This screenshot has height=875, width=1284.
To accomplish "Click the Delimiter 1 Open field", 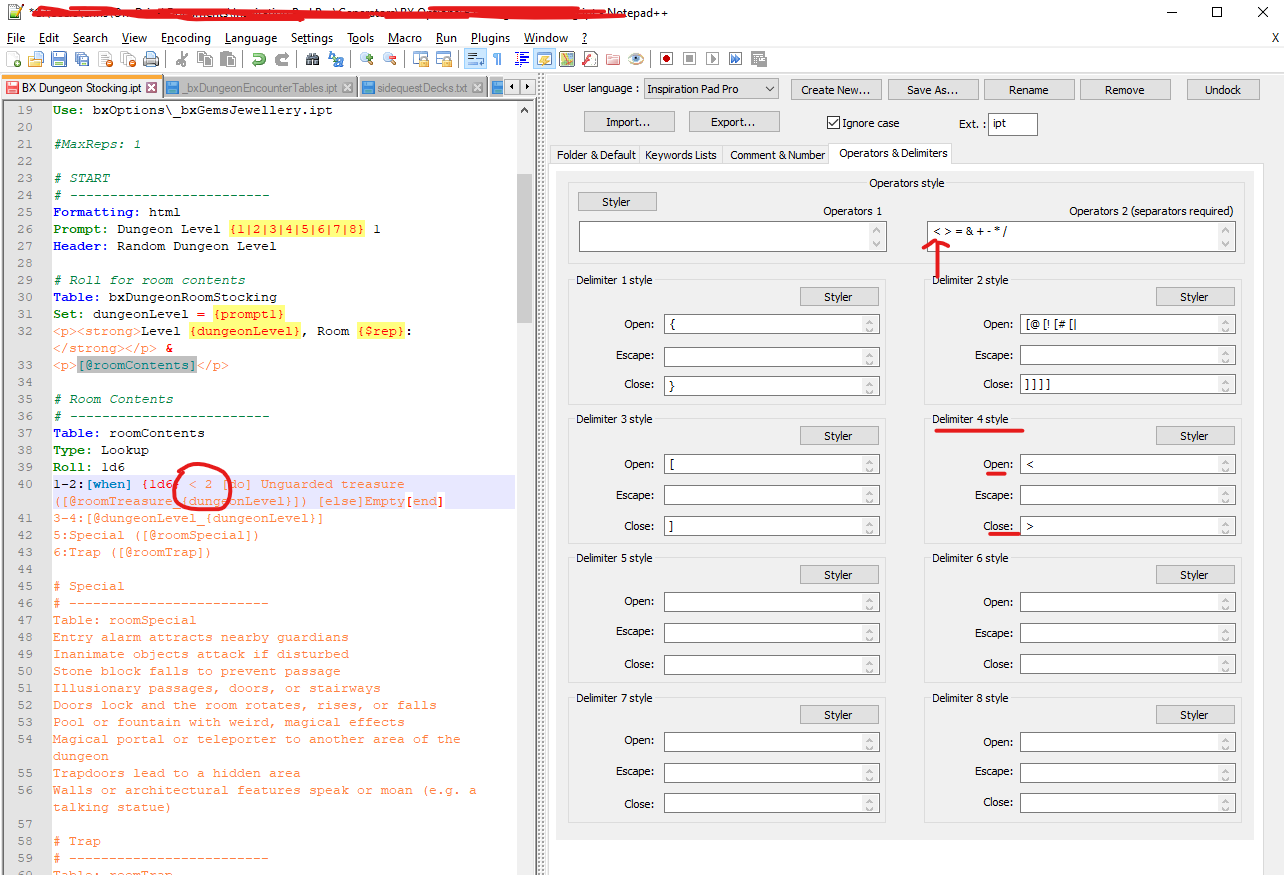I will (x=772, y=324).
